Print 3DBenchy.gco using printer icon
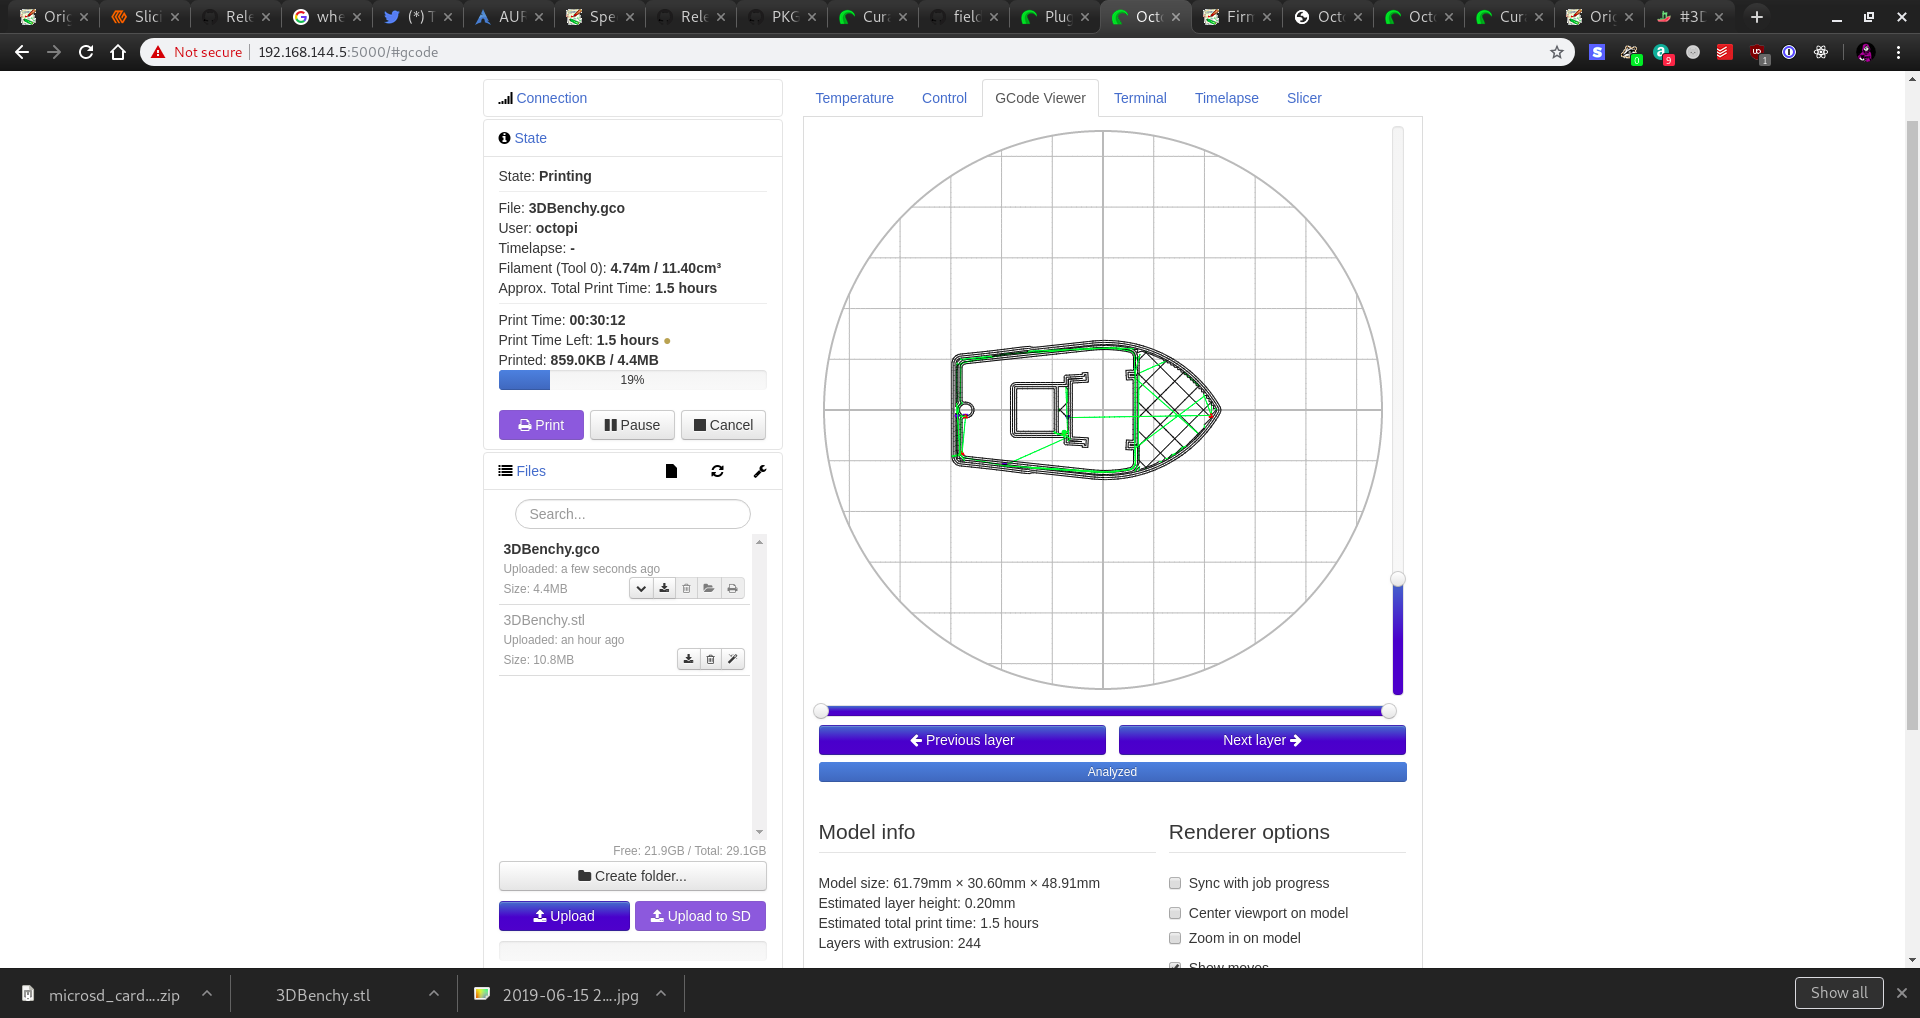The height and width of the screenshot is (1018, 1920). [732, 588]
